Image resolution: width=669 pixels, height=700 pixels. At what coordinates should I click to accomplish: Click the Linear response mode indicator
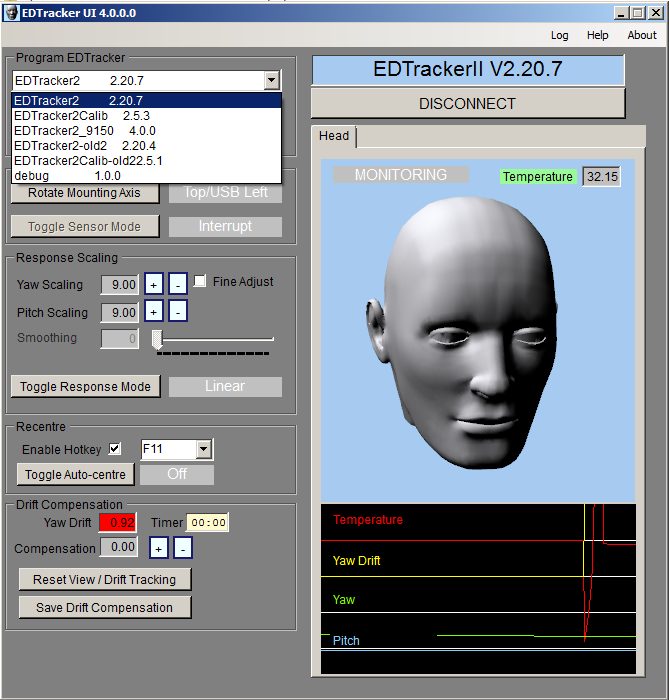pyautogui.click(x=225, y=386)
